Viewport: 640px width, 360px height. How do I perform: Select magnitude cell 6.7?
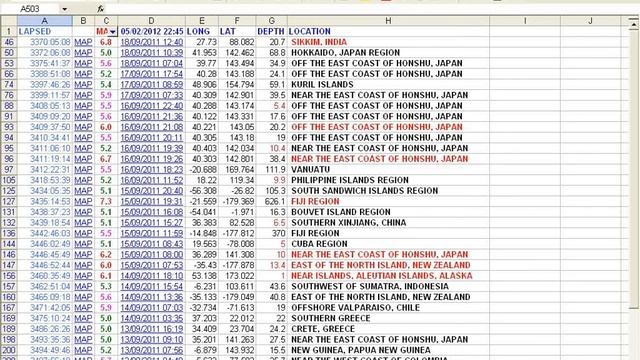[x=106, y=159]
